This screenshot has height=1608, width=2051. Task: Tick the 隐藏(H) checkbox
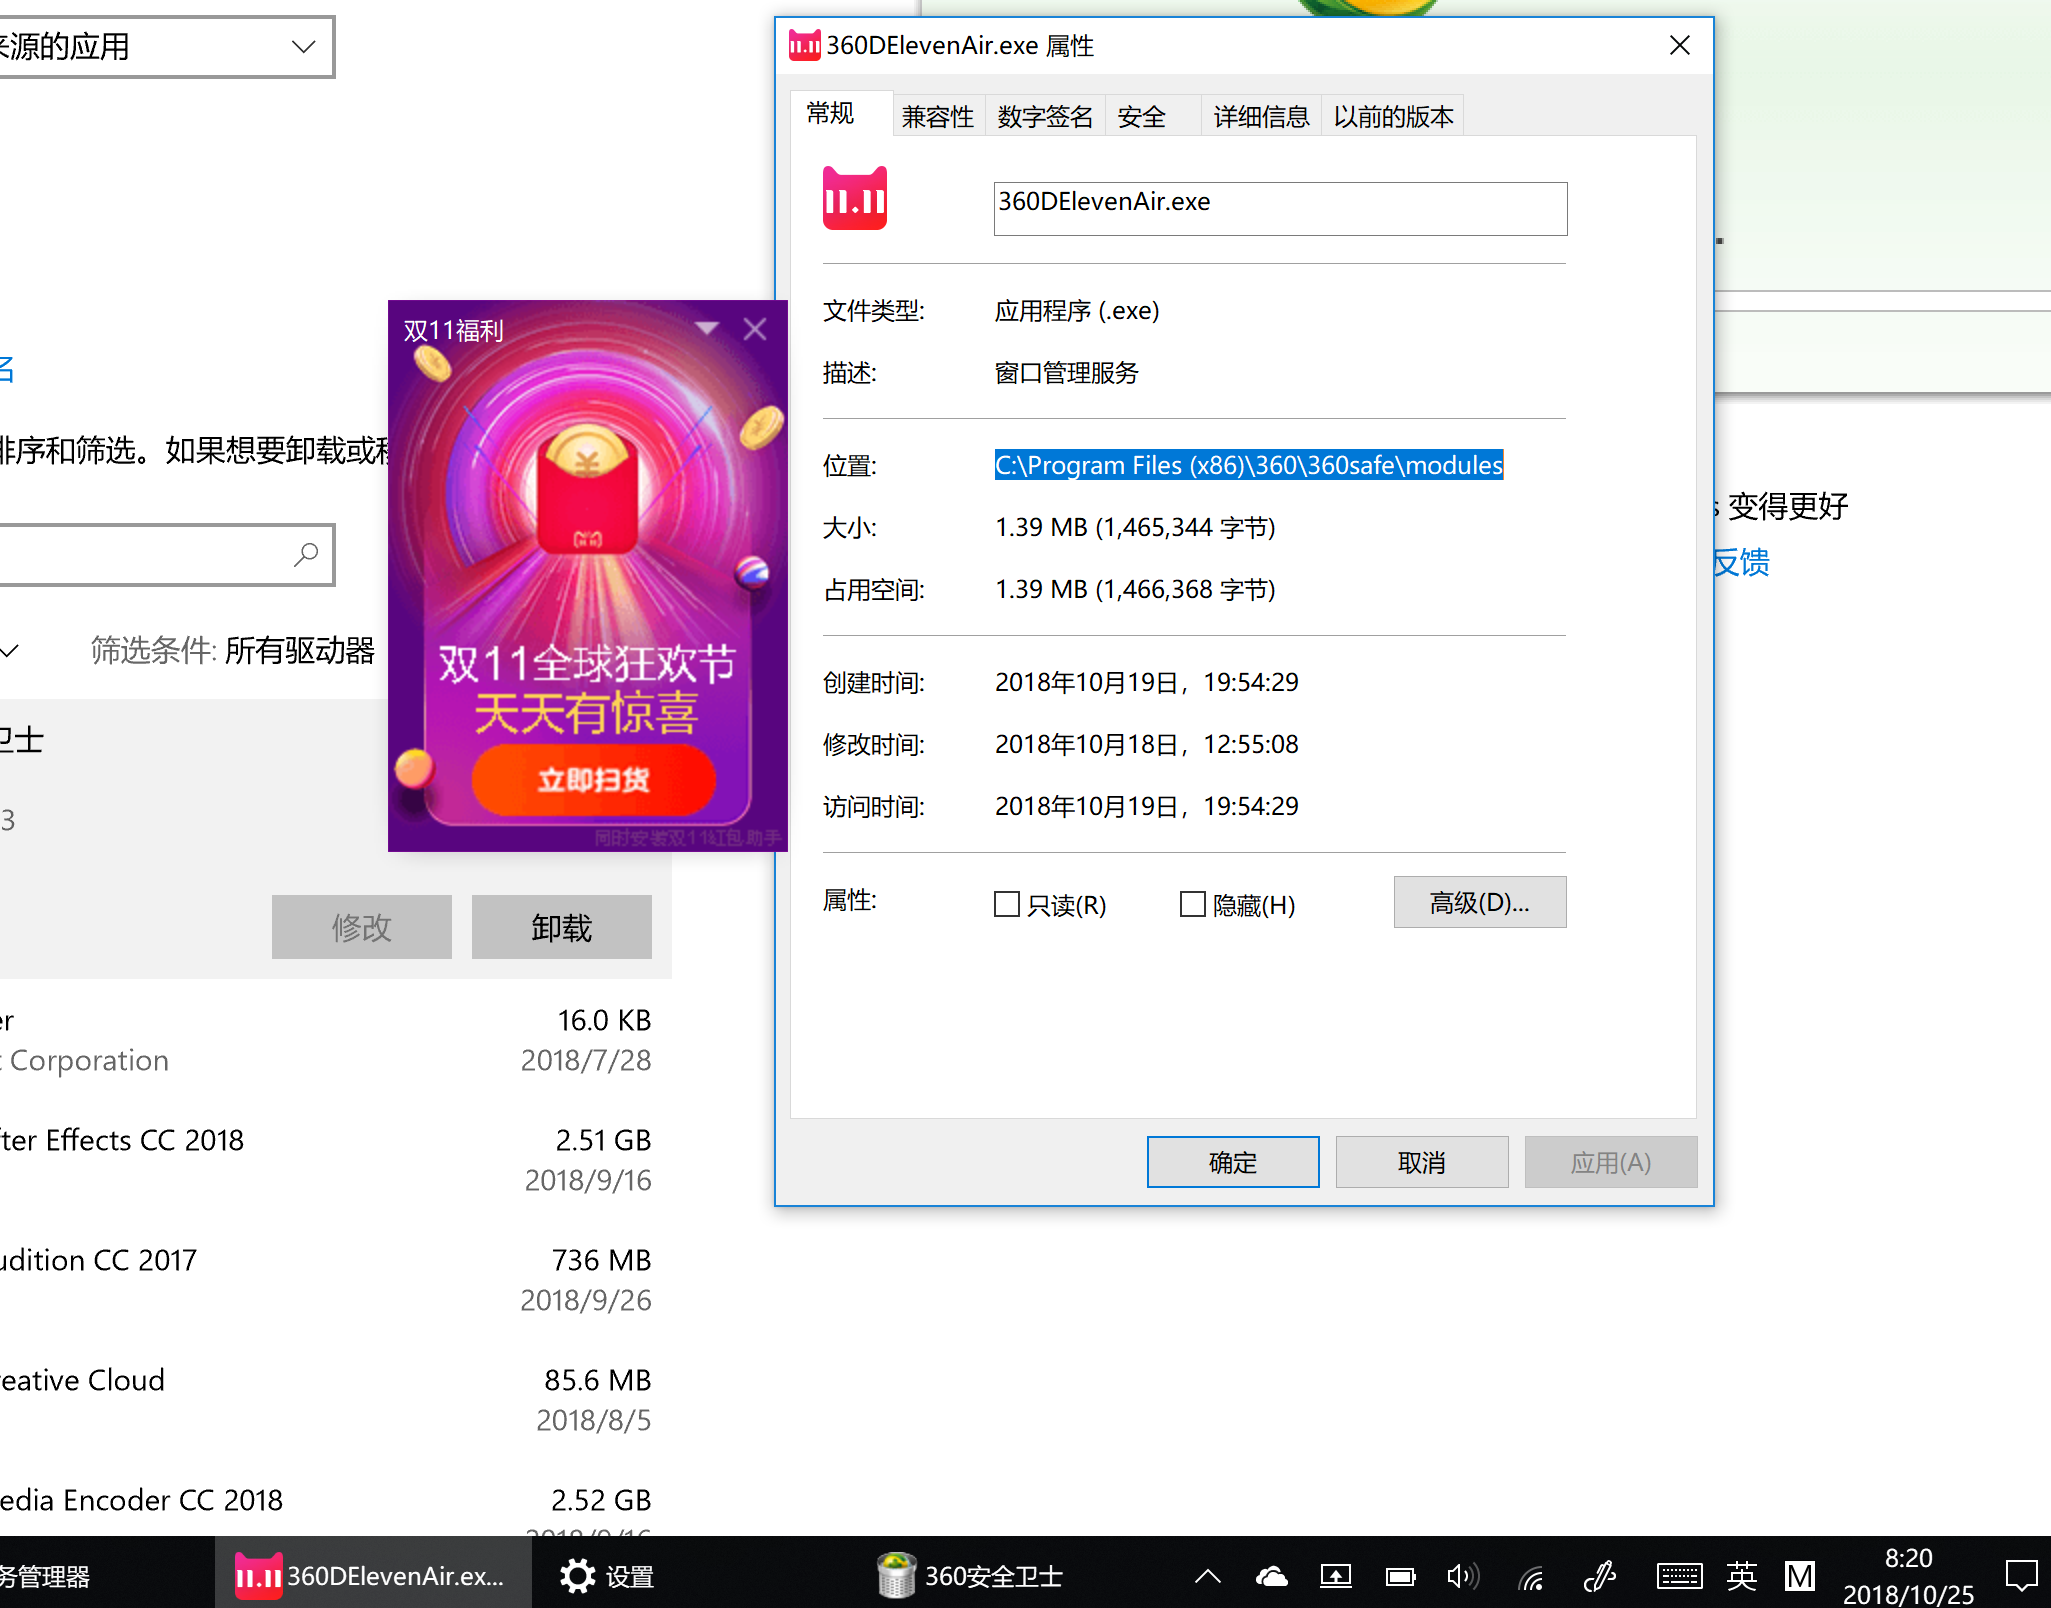(1193, 904)
